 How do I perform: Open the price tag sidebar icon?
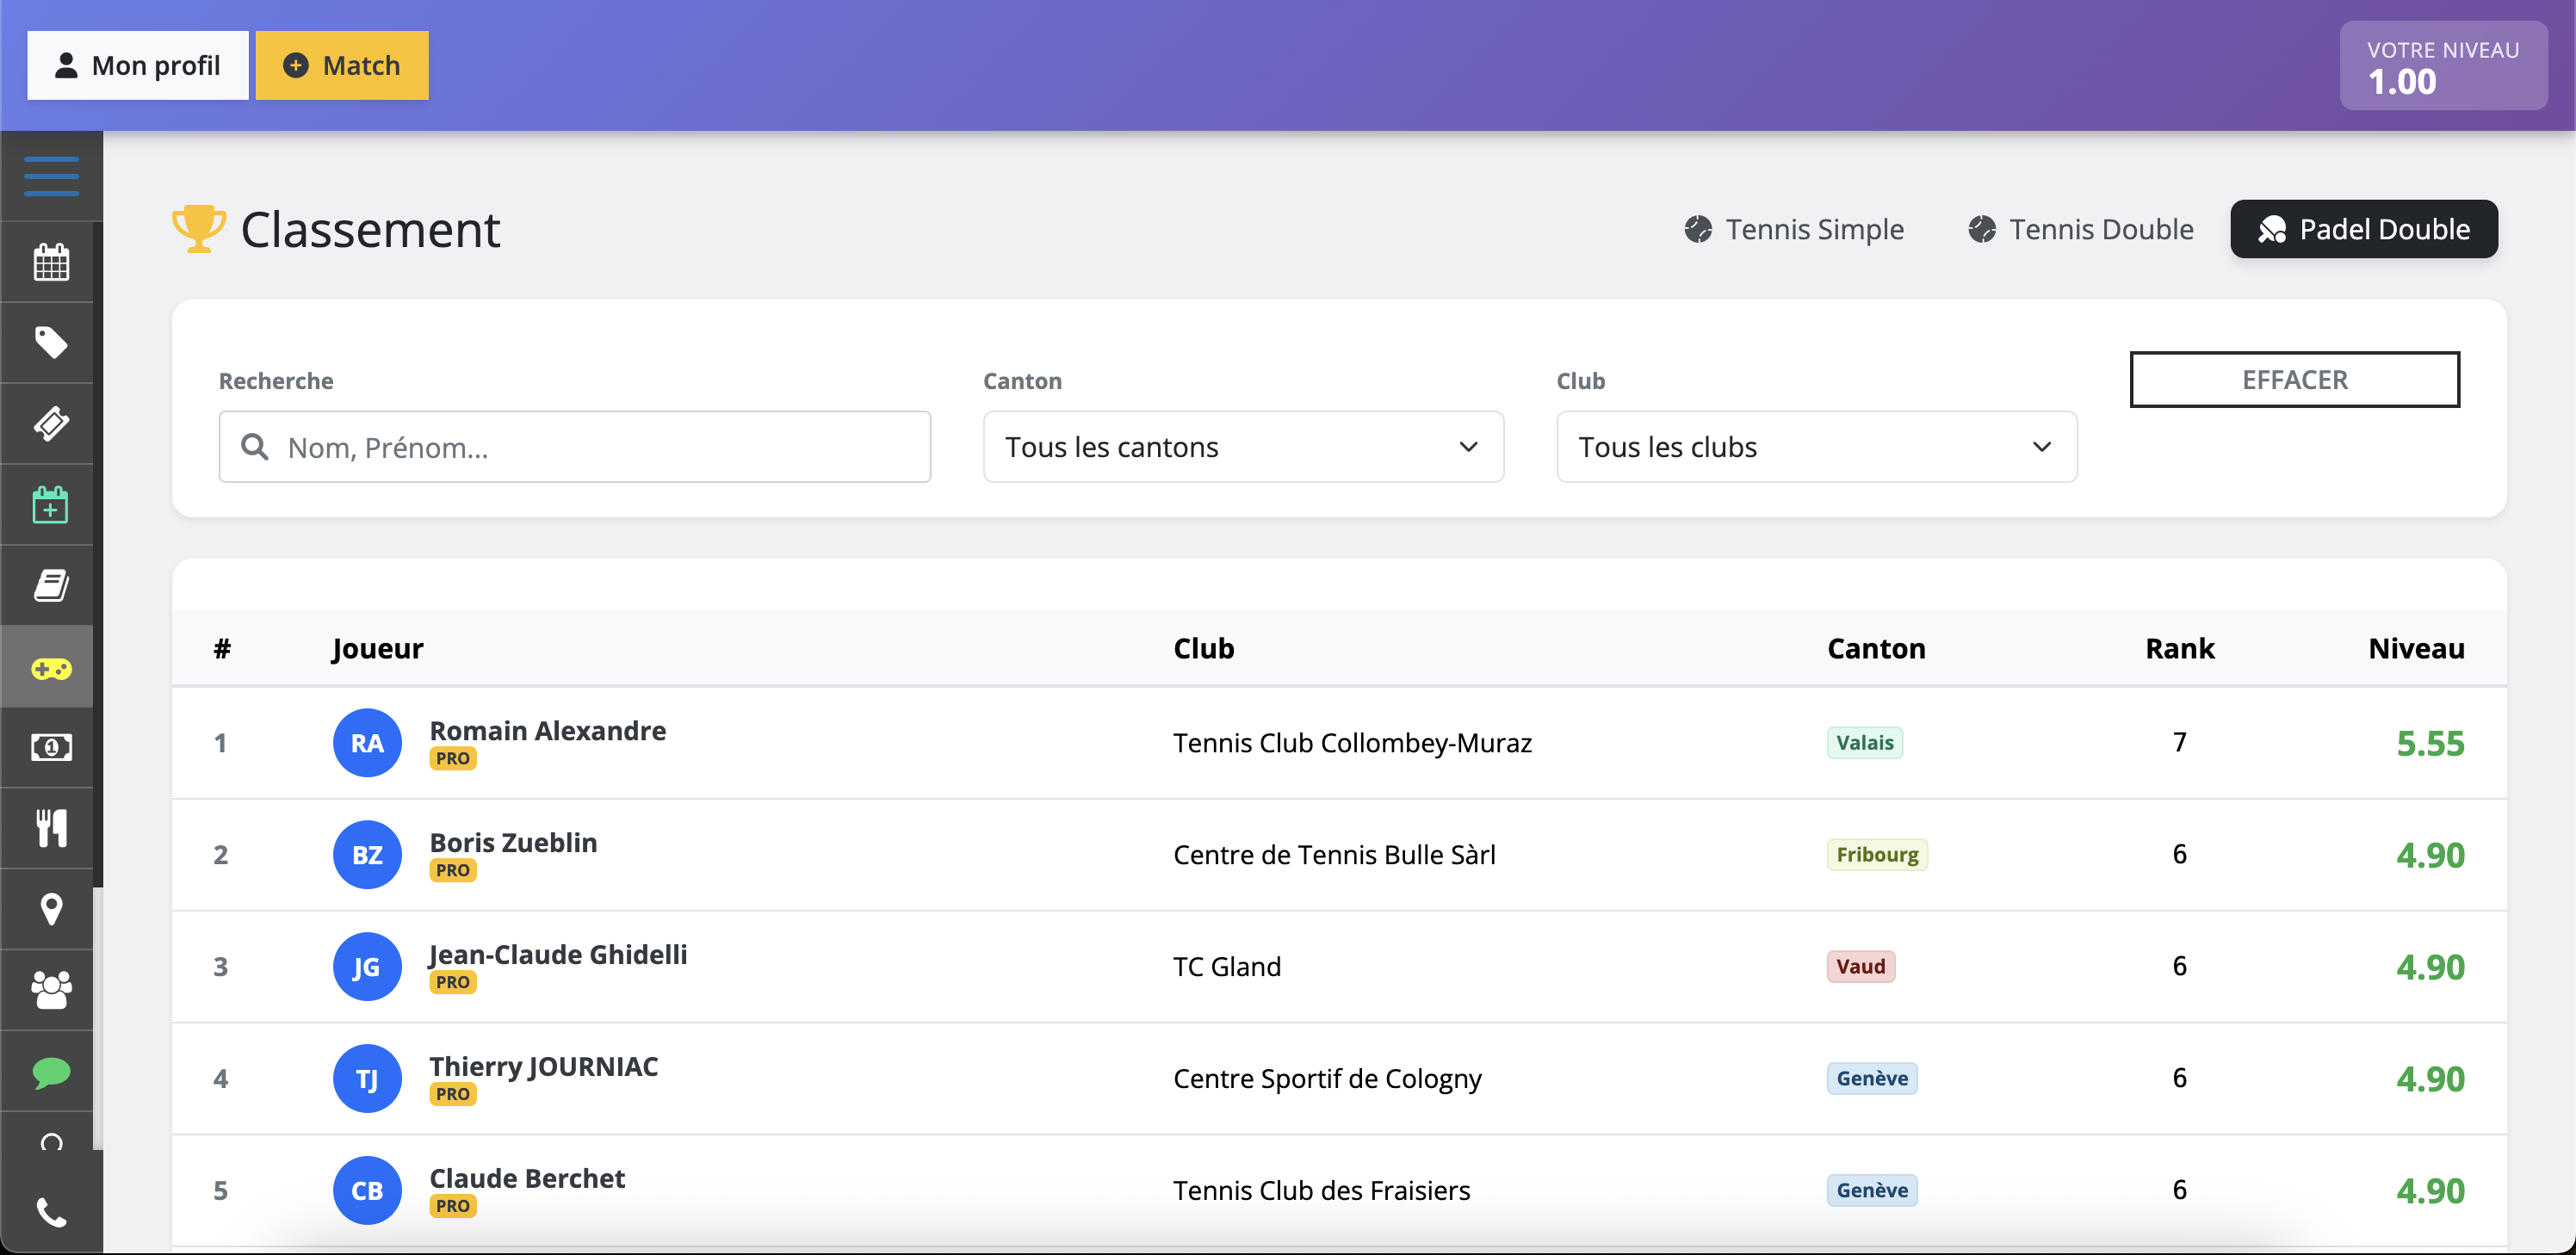click(x=51, y=343)
